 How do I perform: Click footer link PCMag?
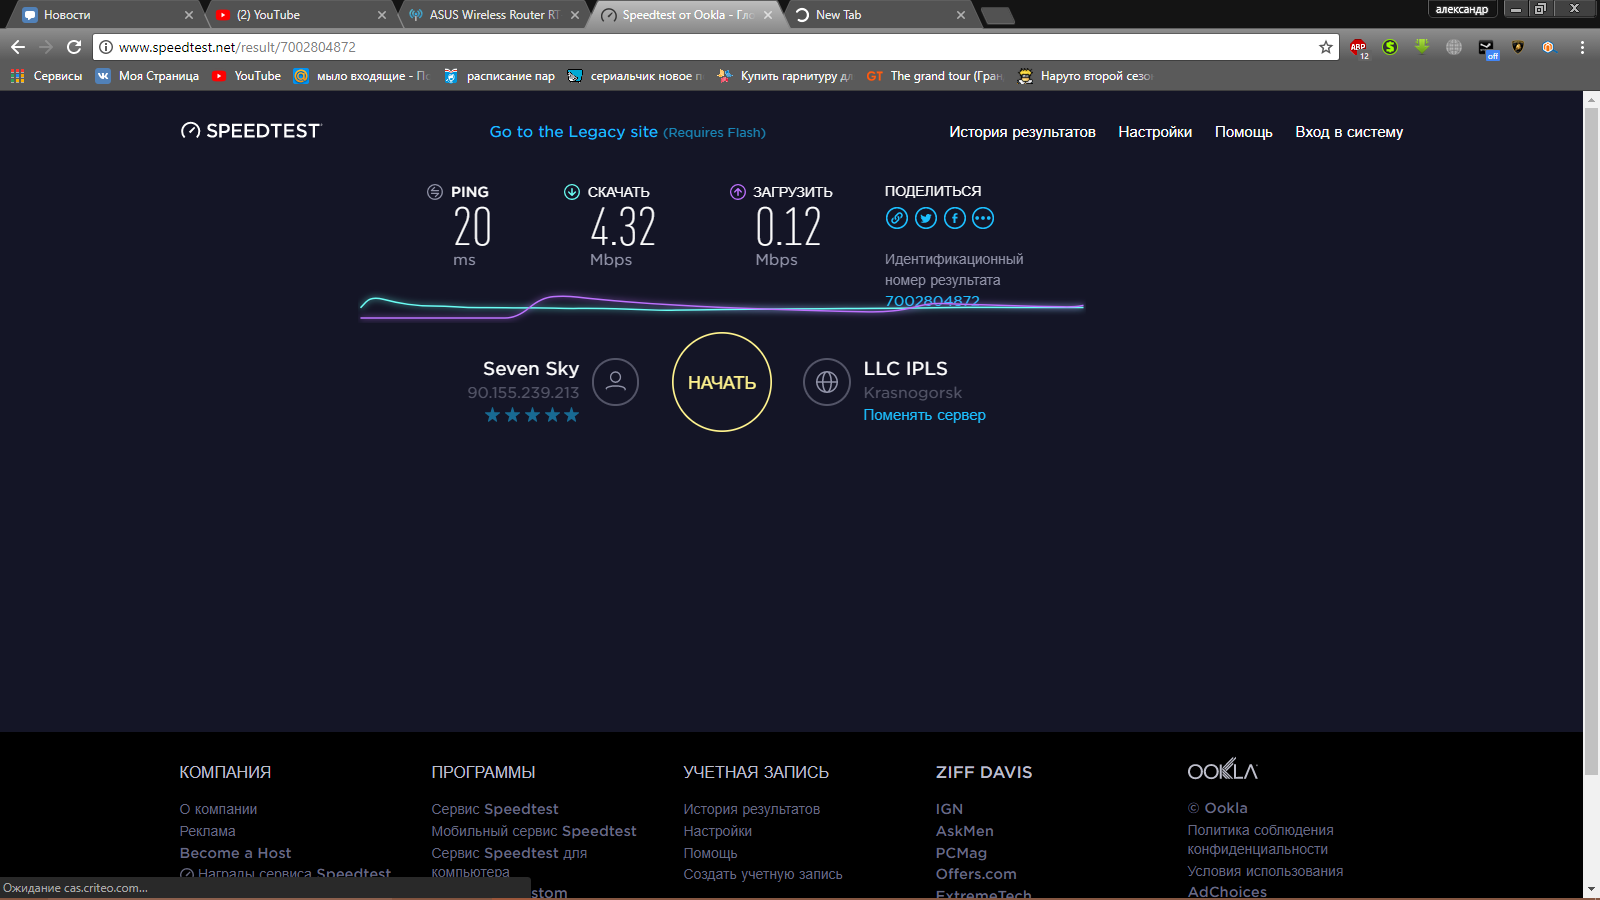click(x=961, y=853)
